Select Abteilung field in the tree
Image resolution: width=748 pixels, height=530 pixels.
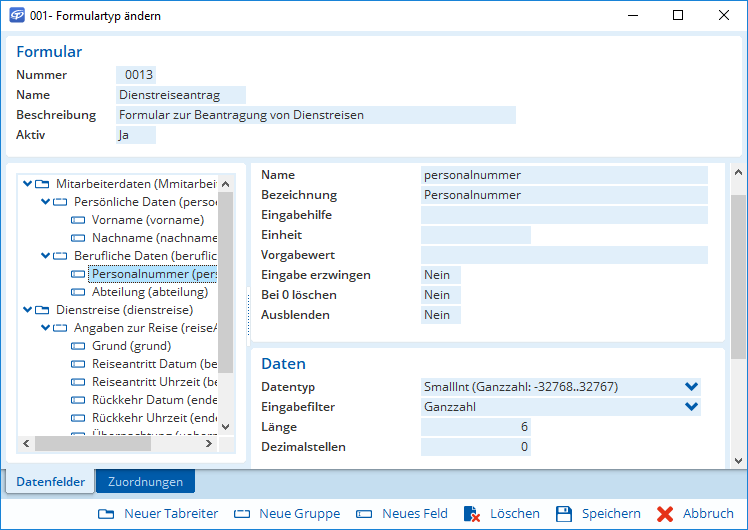[x=149, y=292]
